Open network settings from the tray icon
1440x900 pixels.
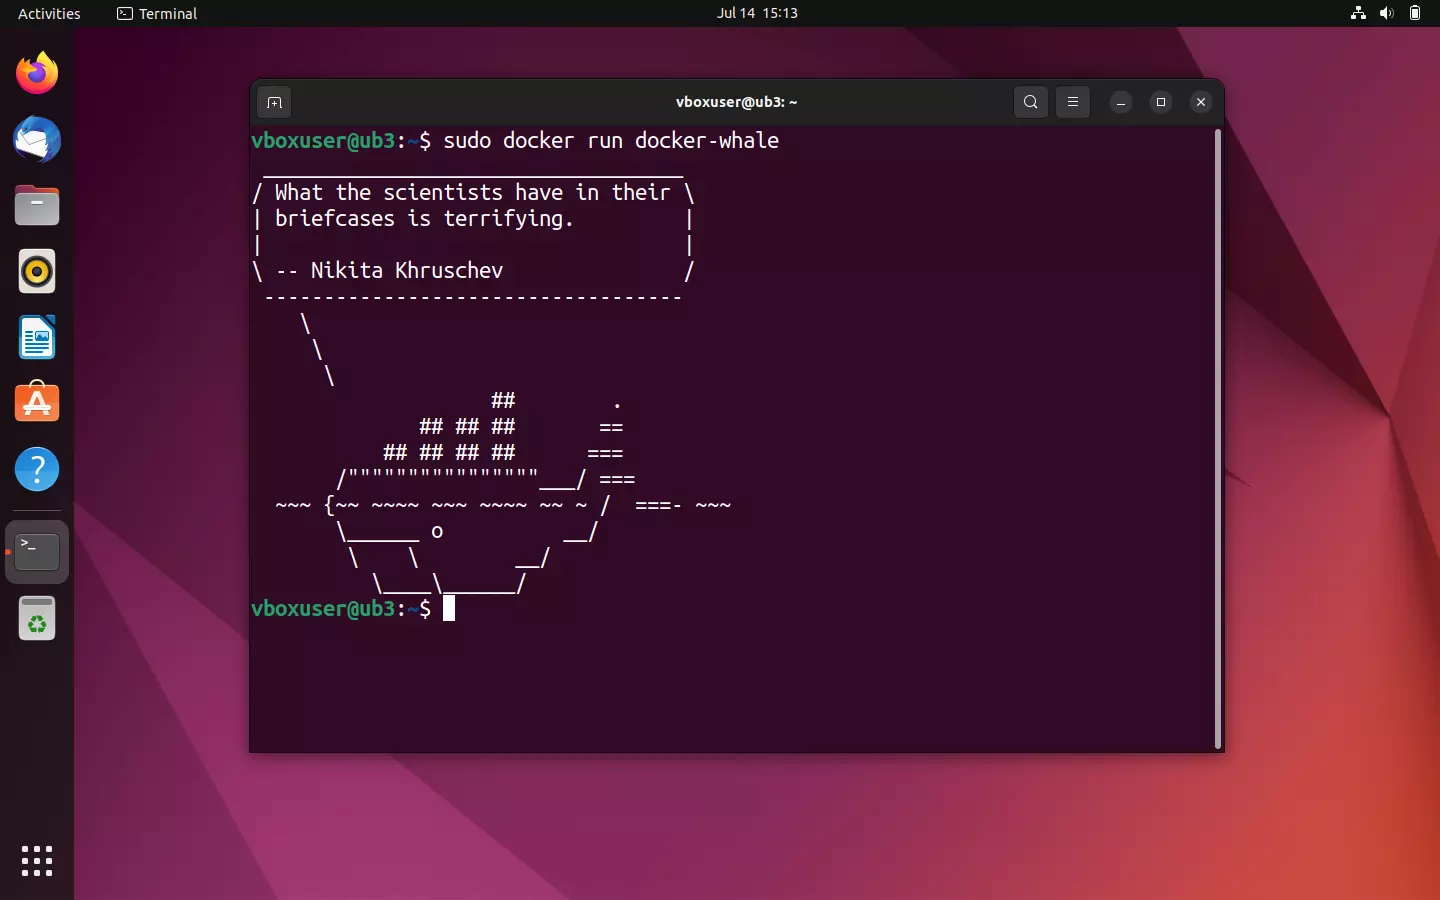[x=1357, y=14]
